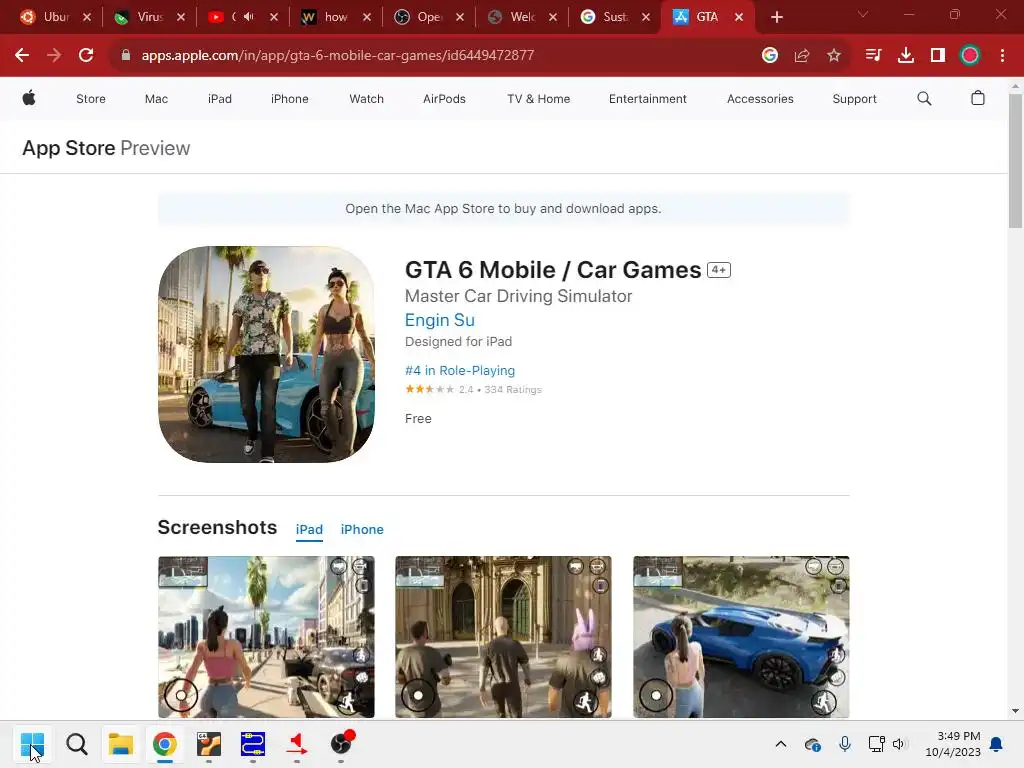The height and width of the screenshot is (768, 1024).
Task: Open Chrome downloads icon
Action: pos(906,56)
